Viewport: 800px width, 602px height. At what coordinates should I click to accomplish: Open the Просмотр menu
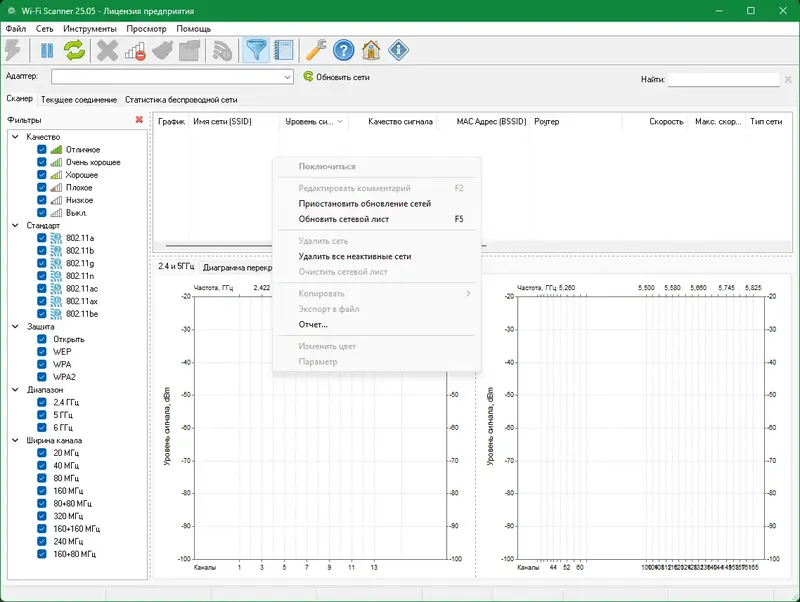coord(146,29)
